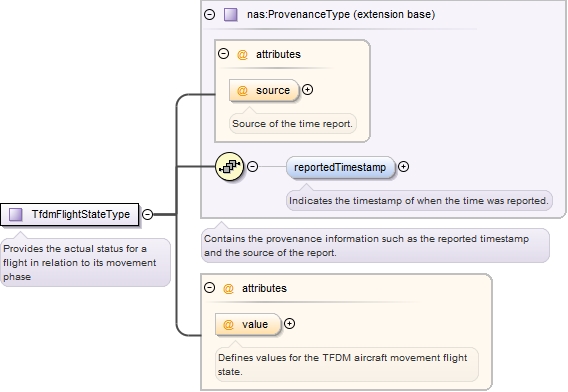Expand the source attribute details
This screenshot has height=392, width=568.
(x=308, y=89)
